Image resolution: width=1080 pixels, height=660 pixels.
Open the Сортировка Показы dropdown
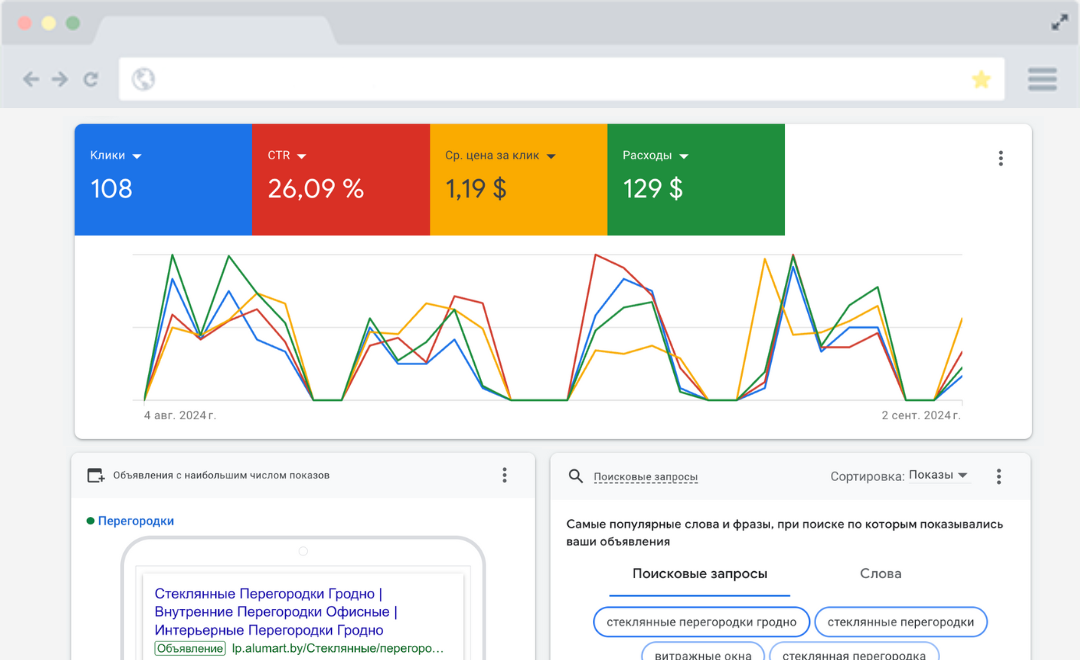click(x=938, y=475)
